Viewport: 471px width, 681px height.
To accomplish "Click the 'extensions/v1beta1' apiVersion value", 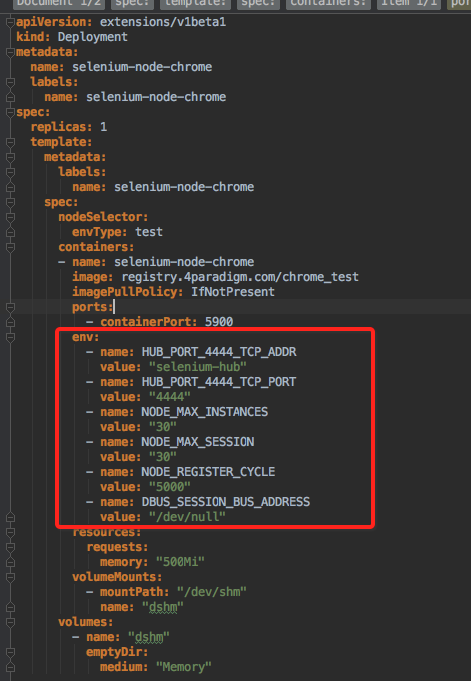I will point(163,22).
